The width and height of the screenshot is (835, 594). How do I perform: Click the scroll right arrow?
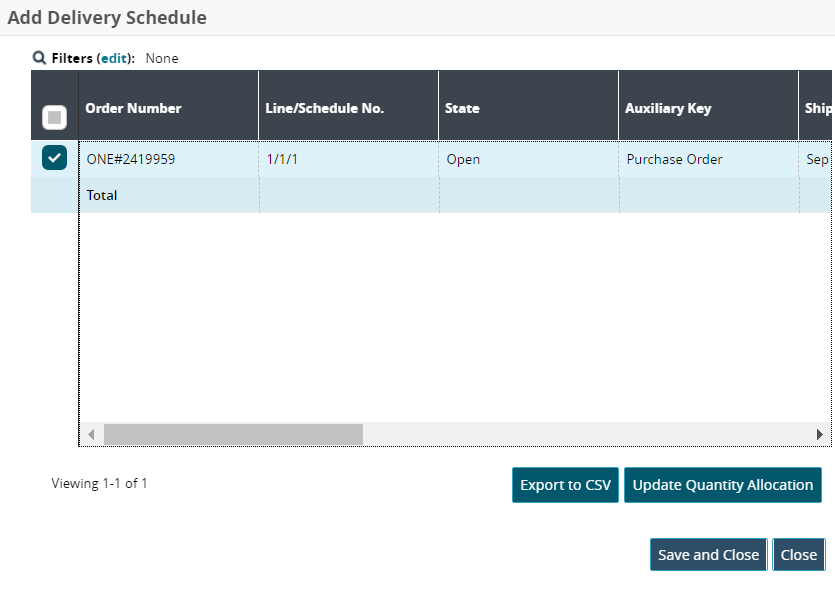[820, 434]
